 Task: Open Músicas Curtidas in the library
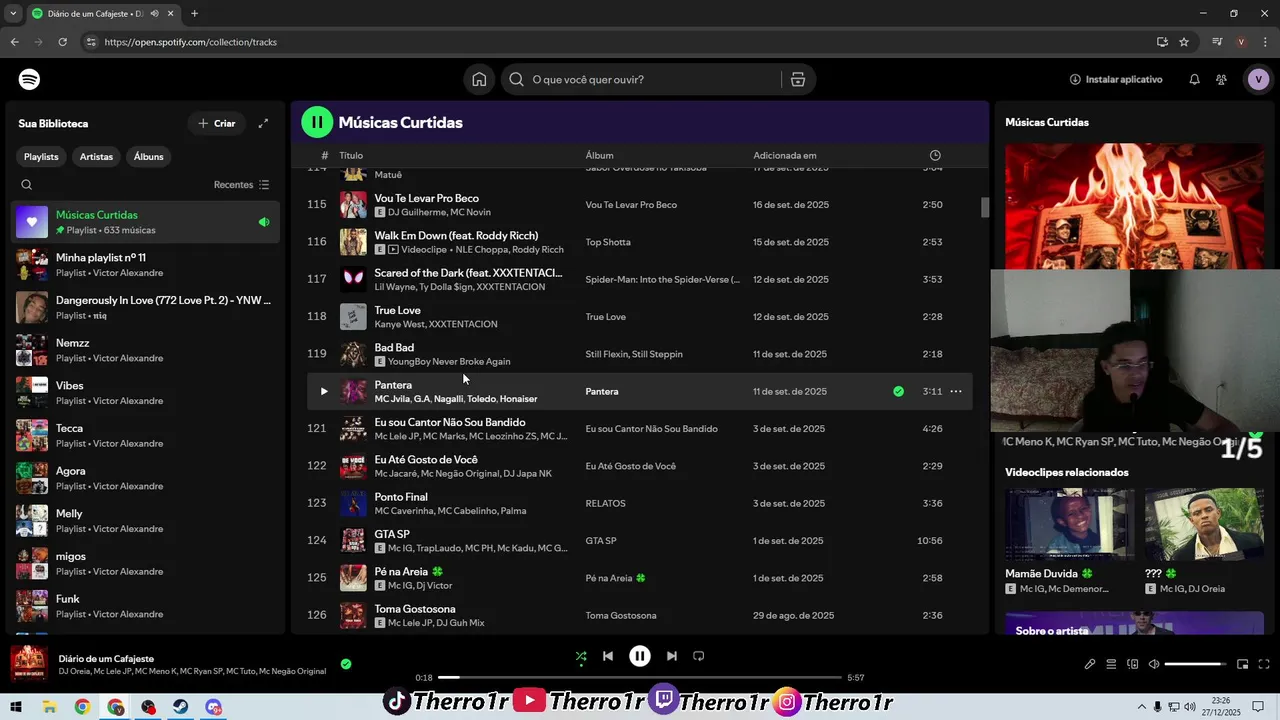(143, 222)
